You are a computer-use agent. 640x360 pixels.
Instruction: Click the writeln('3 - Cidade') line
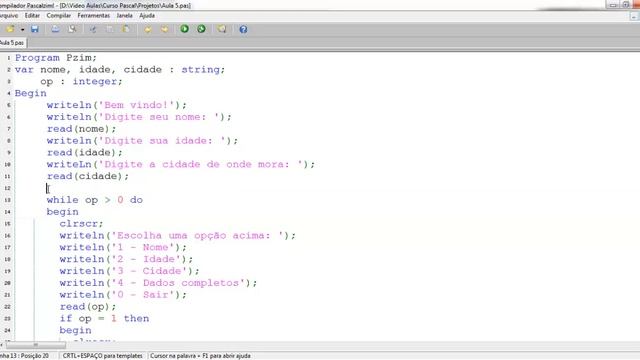coord(129,271)
